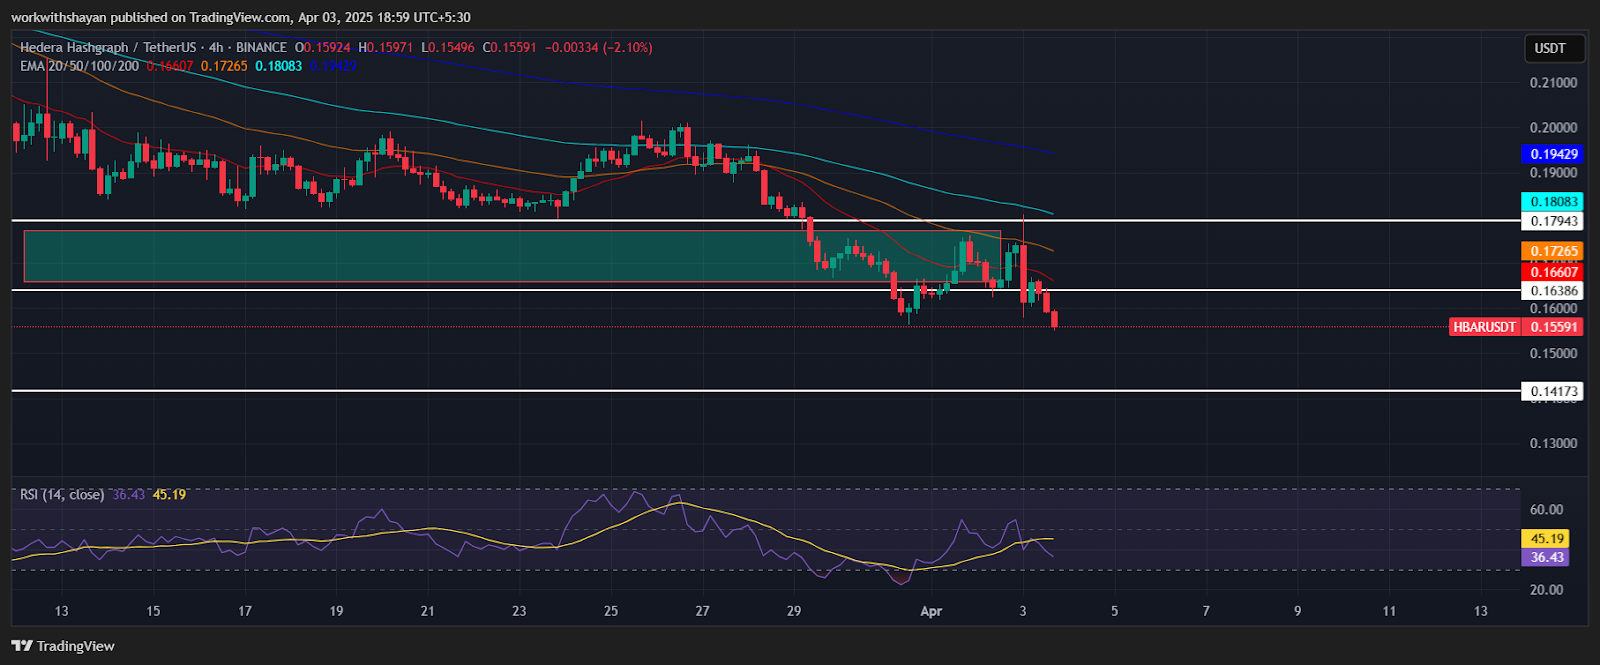
Task: Click the yellow 45.19 RSI value label
Action: tap(1546, 538)
